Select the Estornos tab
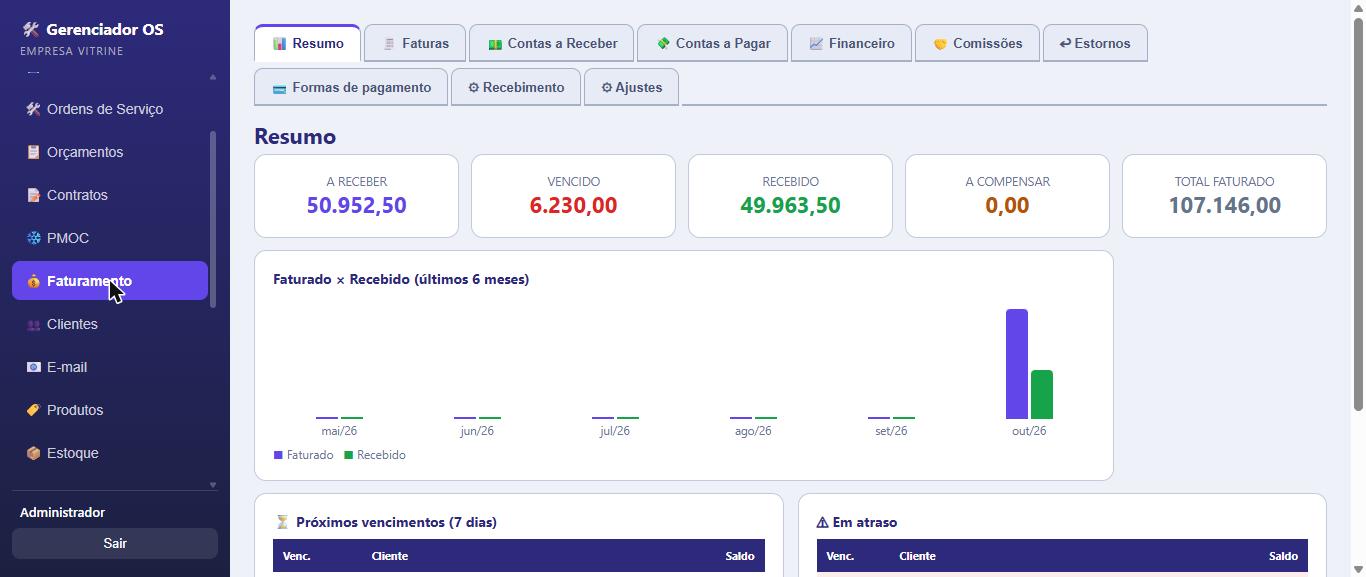1366x577 pixels. point(1095,44)
